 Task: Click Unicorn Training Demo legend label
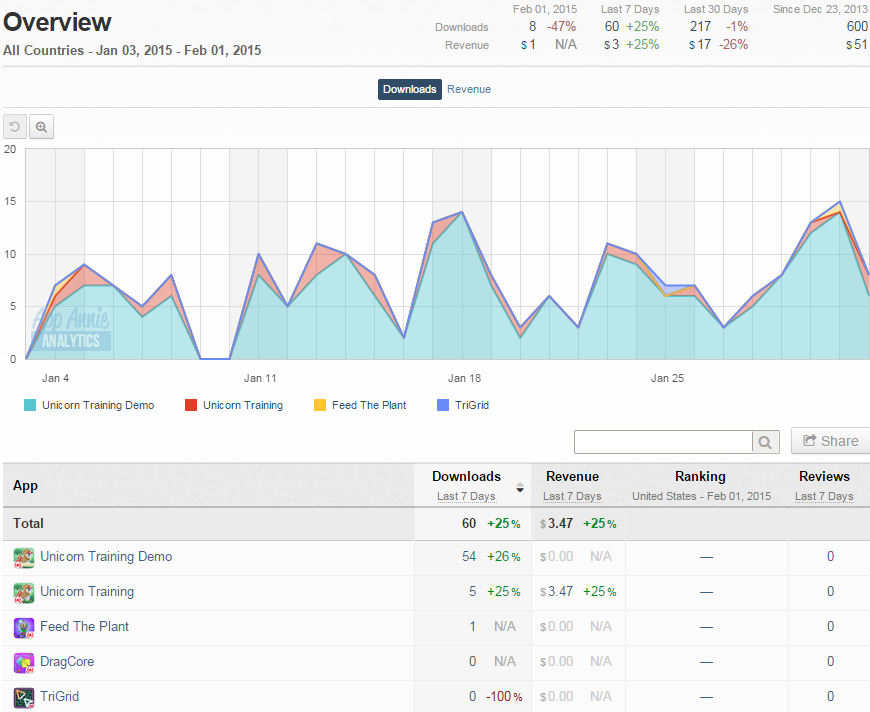tap(98, 405)
